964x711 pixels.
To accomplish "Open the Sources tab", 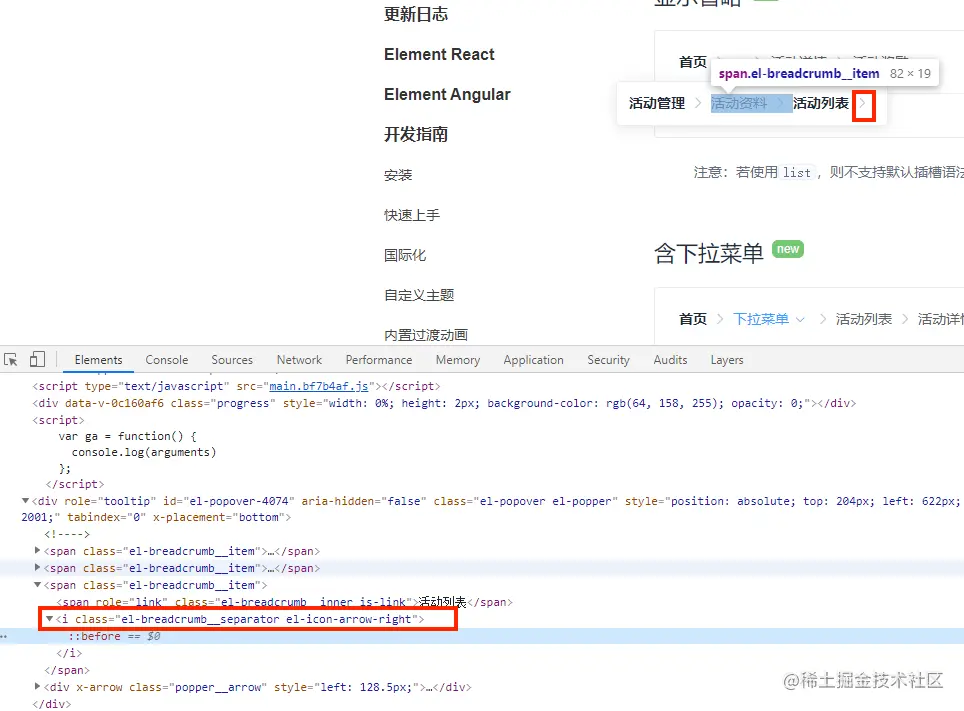I will (x=232, y=360).
